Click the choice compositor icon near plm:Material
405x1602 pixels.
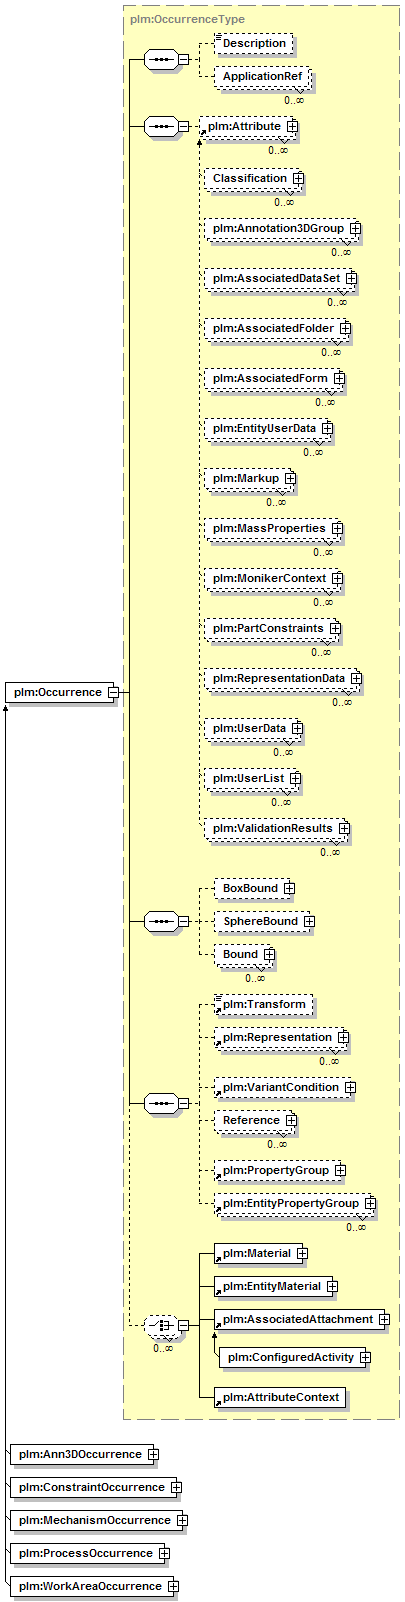click(x=160, y=1326)
